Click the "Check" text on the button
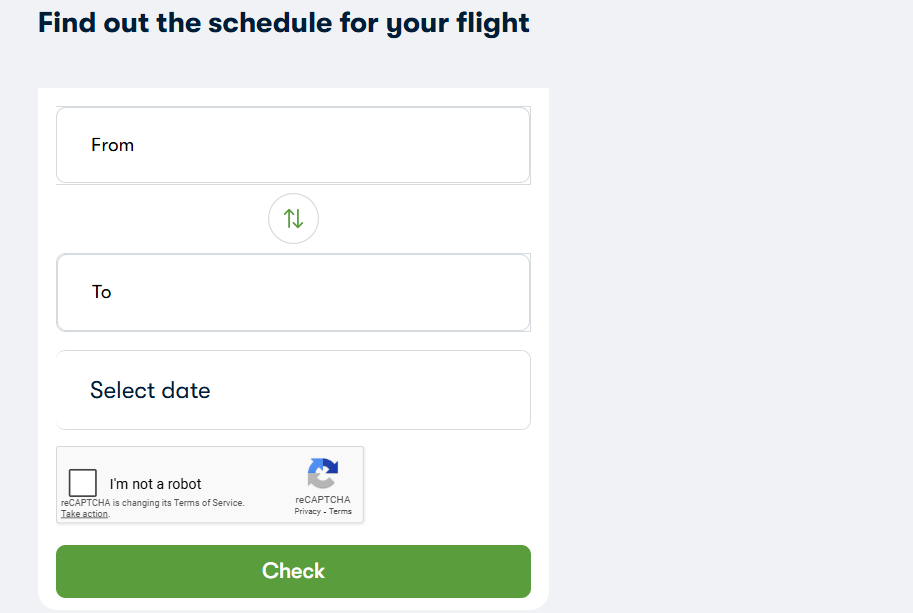Screen dimensions: 913x613 [x=293, y=571]
